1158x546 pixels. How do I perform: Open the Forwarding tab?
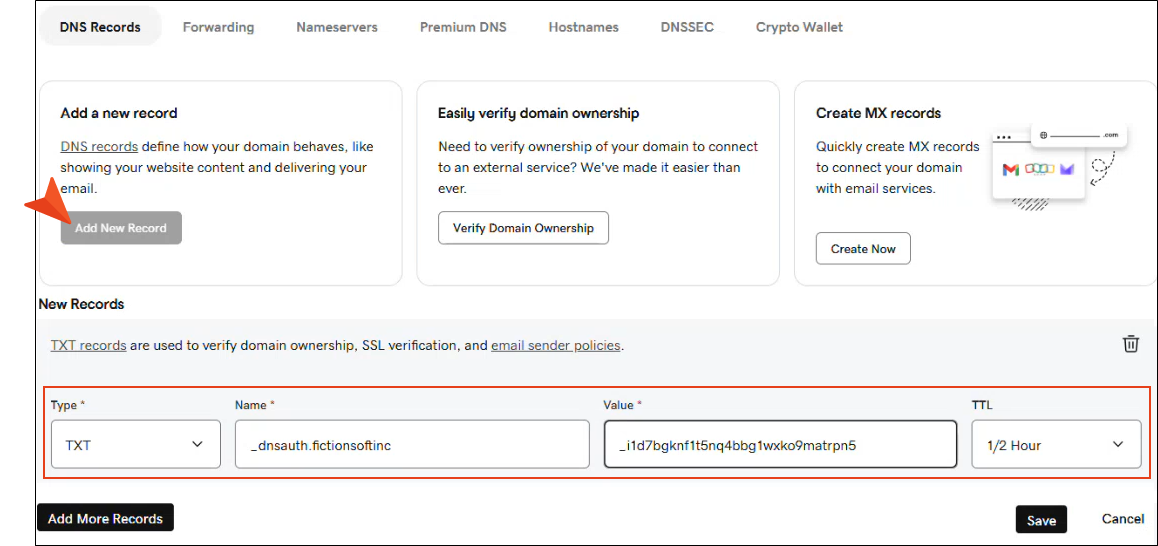pyautogui.click(x=218, y=27)
